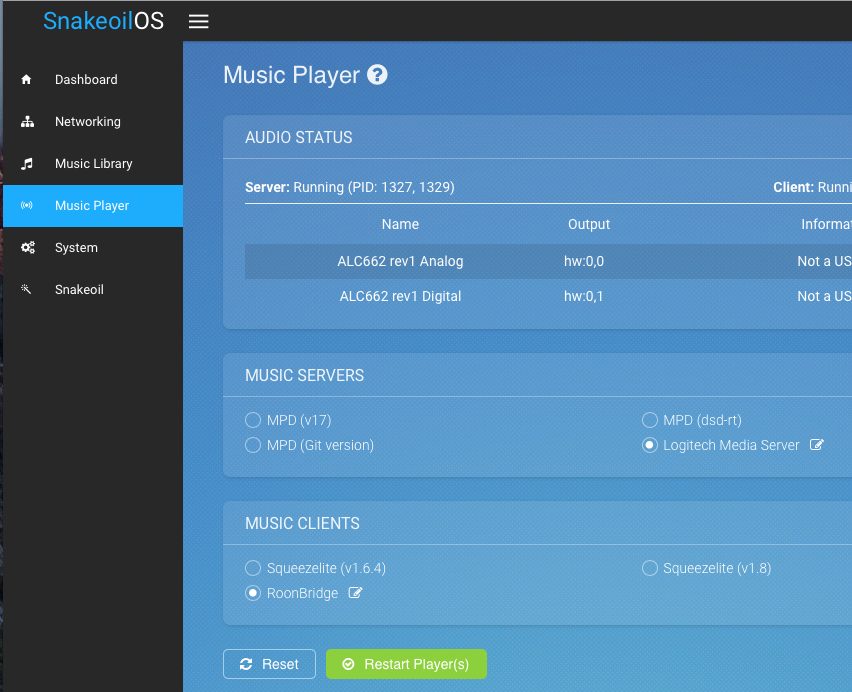Click the SnakeoilOS logo link
The image size is (852, 692).
coord(103,21)
